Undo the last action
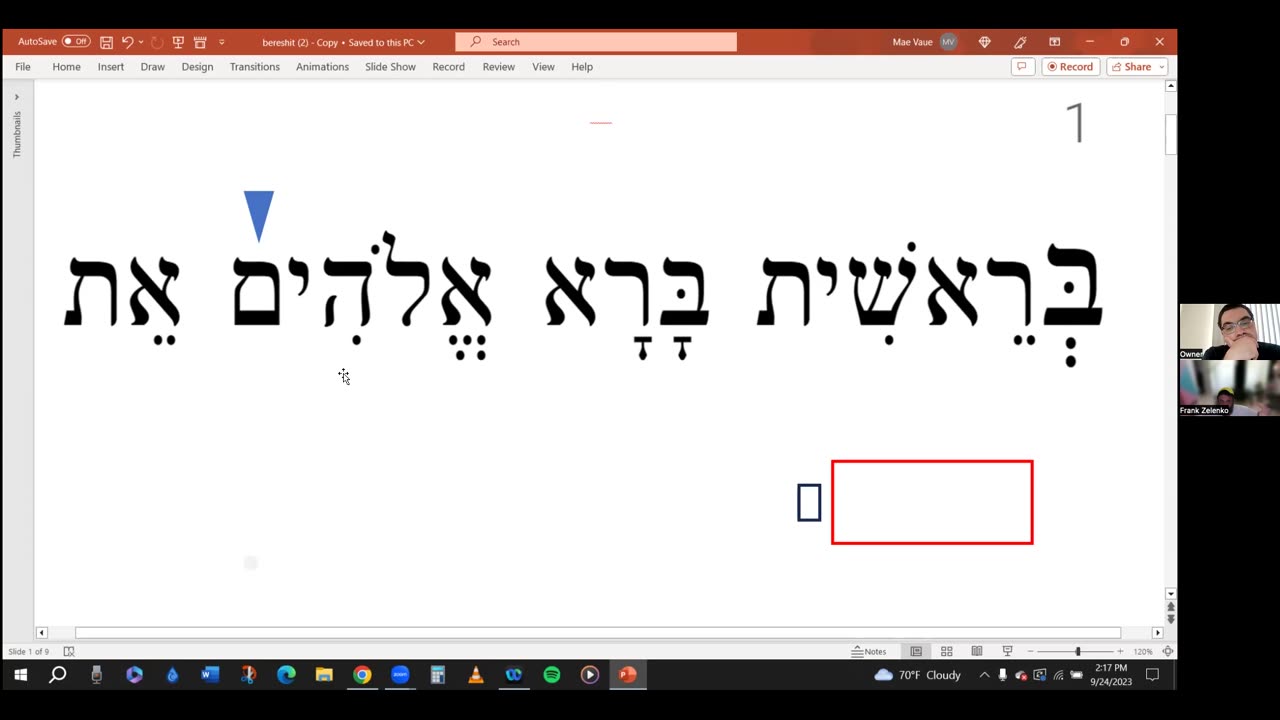The width and height of the screenshot is (1280, 720). click(127, 42)
